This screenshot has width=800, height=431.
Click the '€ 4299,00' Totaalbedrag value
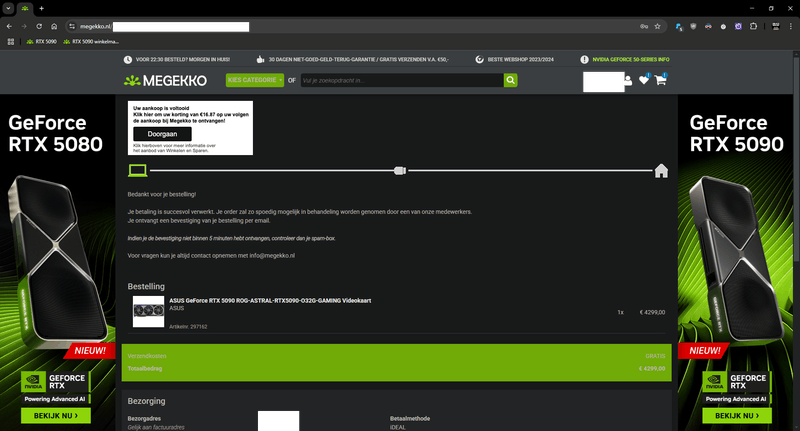click(652, 368)
